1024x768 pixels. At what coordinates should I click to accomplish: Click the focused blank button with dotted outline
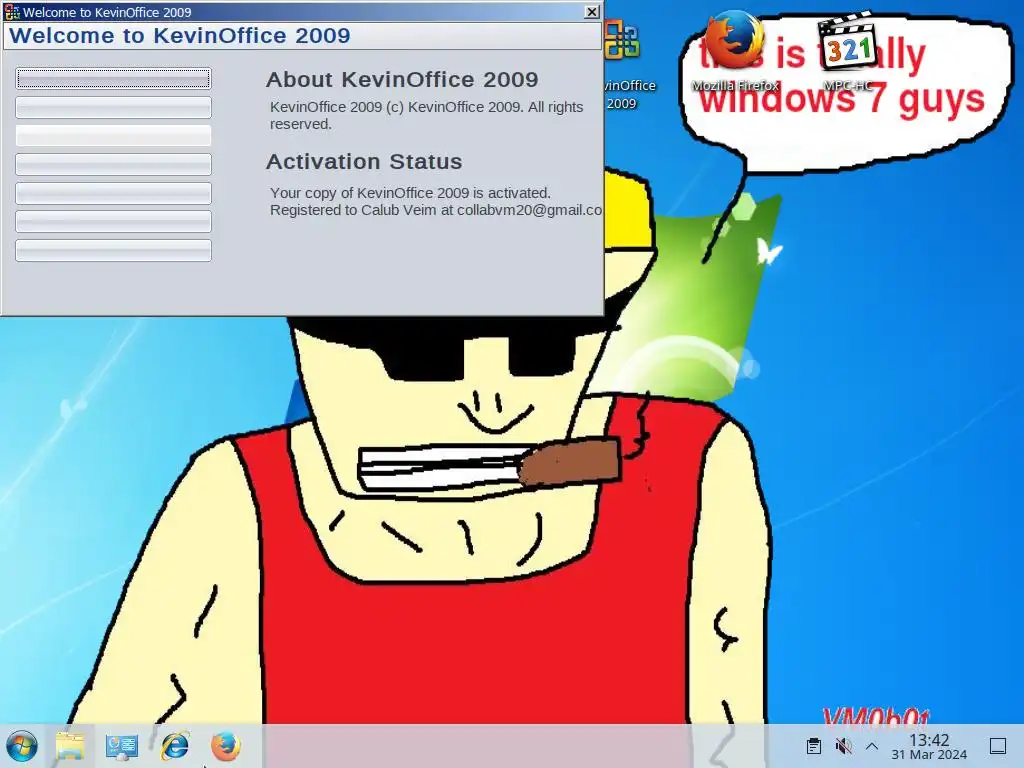point(114,79)
